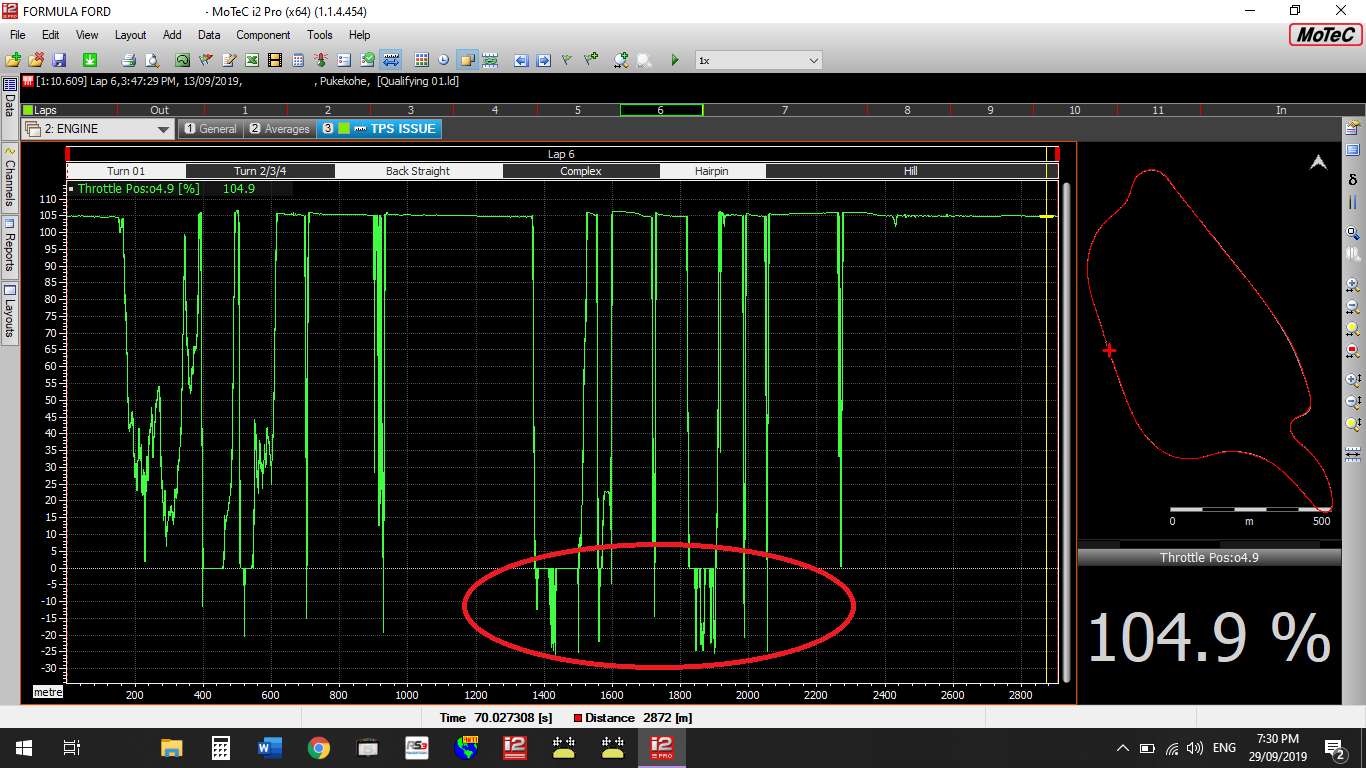Click the zoom cursor magnifier toolbar icon
This screenshot has width=1366, height=768.
621,60
